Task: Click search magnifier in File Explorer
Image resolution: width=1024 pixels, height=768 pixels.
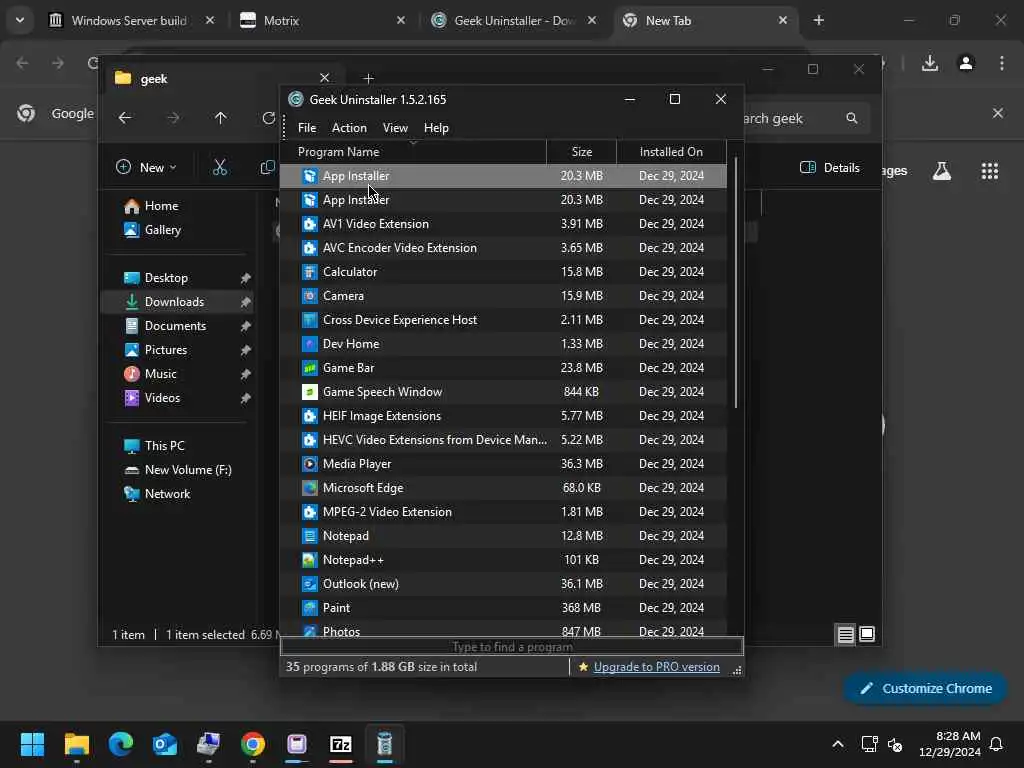Action: [852, 118]
